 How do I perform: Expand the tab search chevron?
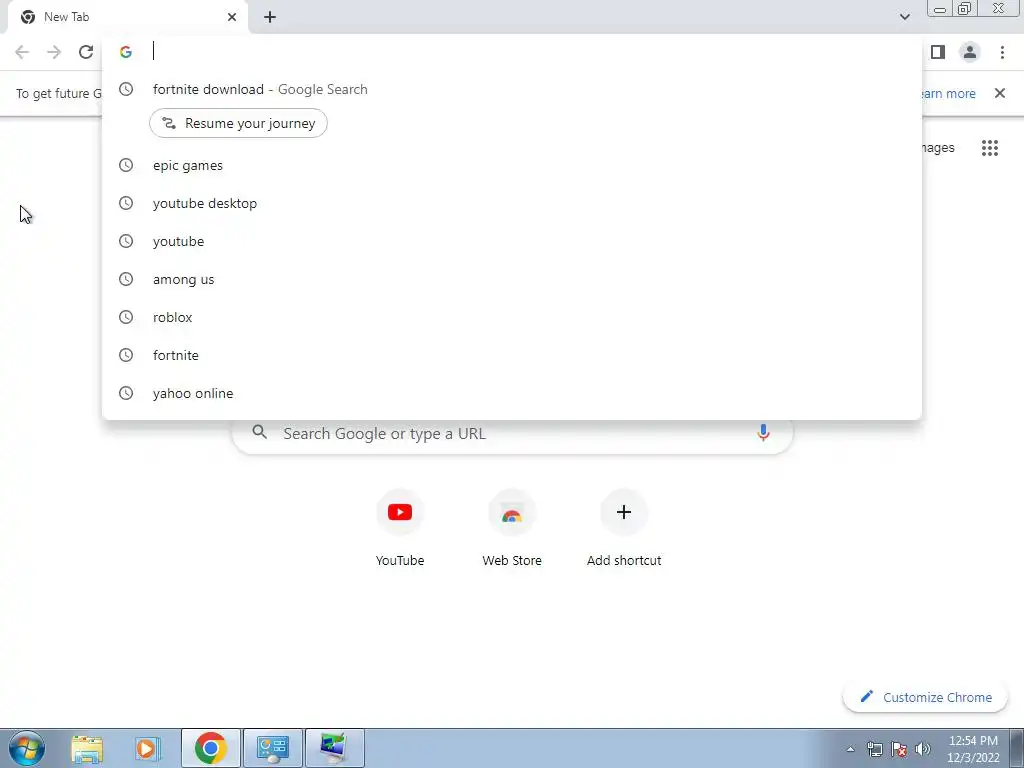904,17
